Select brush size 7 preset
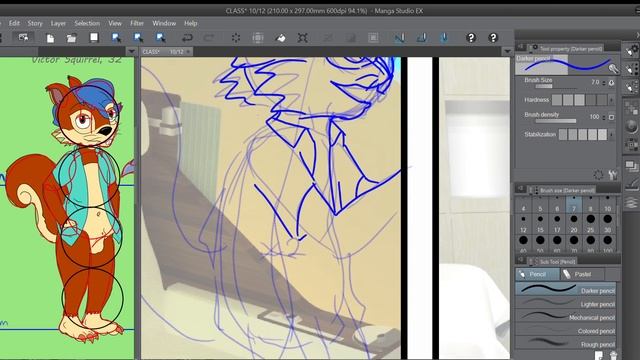The width and height of the screenshot is (640, 360). pos(574,204)
